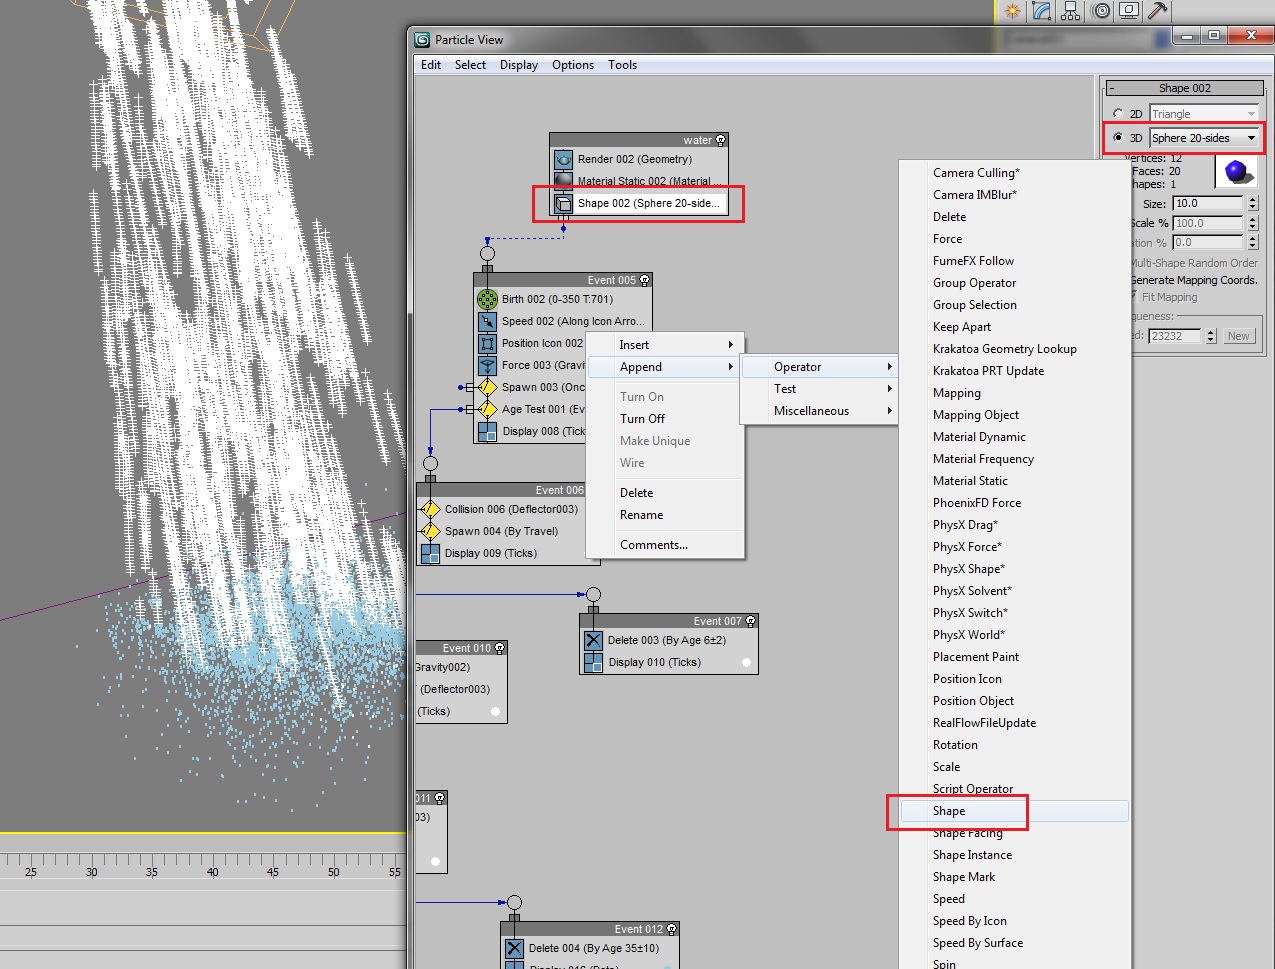Expand the Operator submenu
This screenshot has height=969, width=1275.
click(x=798, y=366)
